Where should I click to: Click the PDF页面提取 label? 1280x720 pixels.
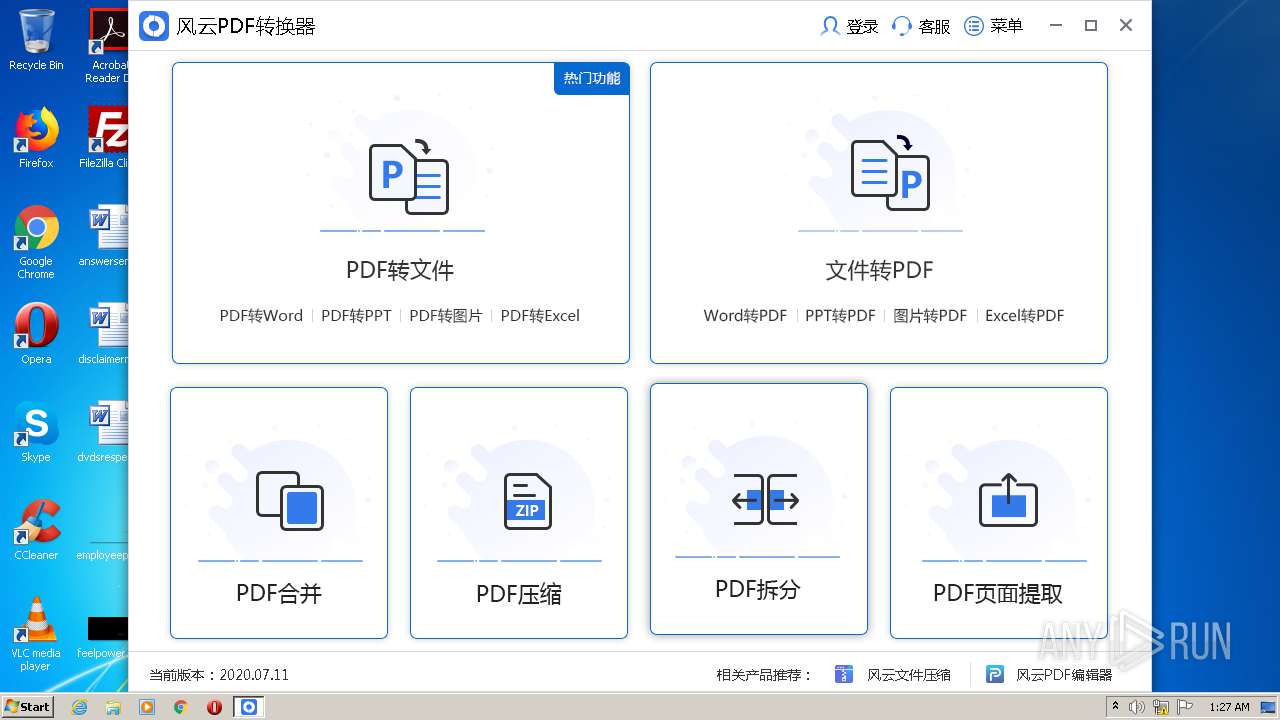[x=998, y=594]
